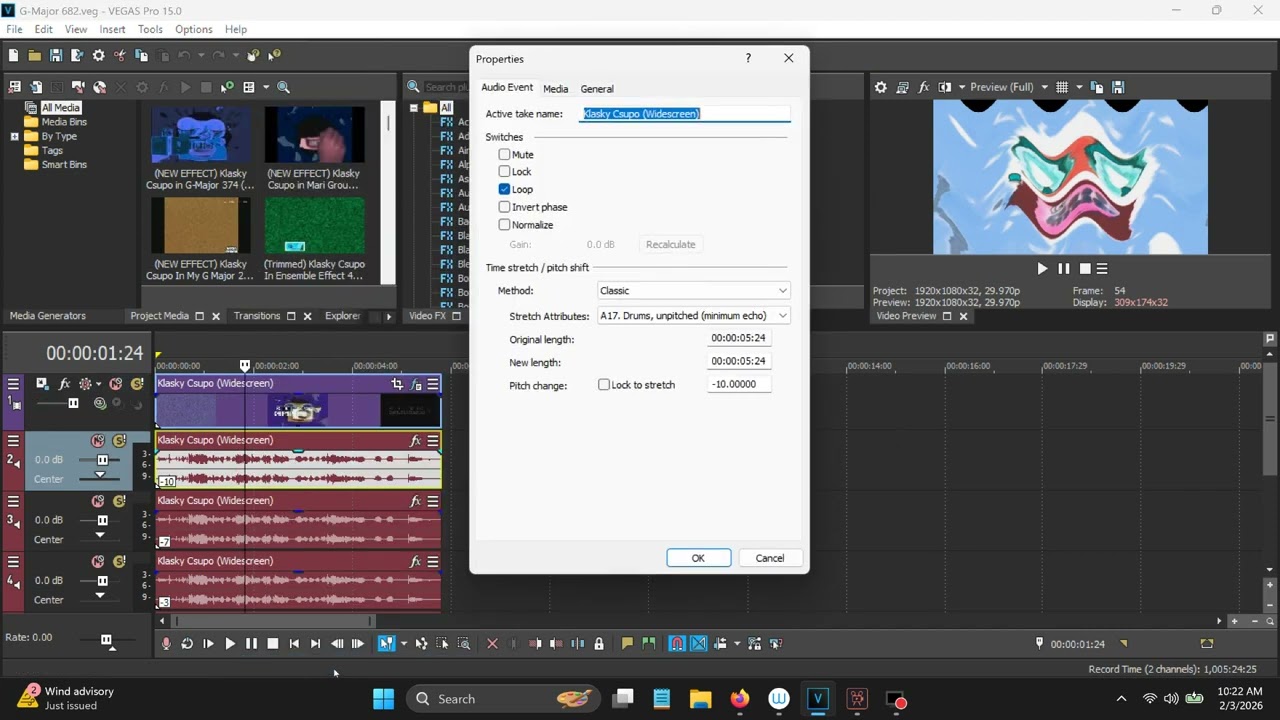This screenshot has width=1280, height=720.
Task: Open event FX on track 2 audio clip
Action: 415,441
